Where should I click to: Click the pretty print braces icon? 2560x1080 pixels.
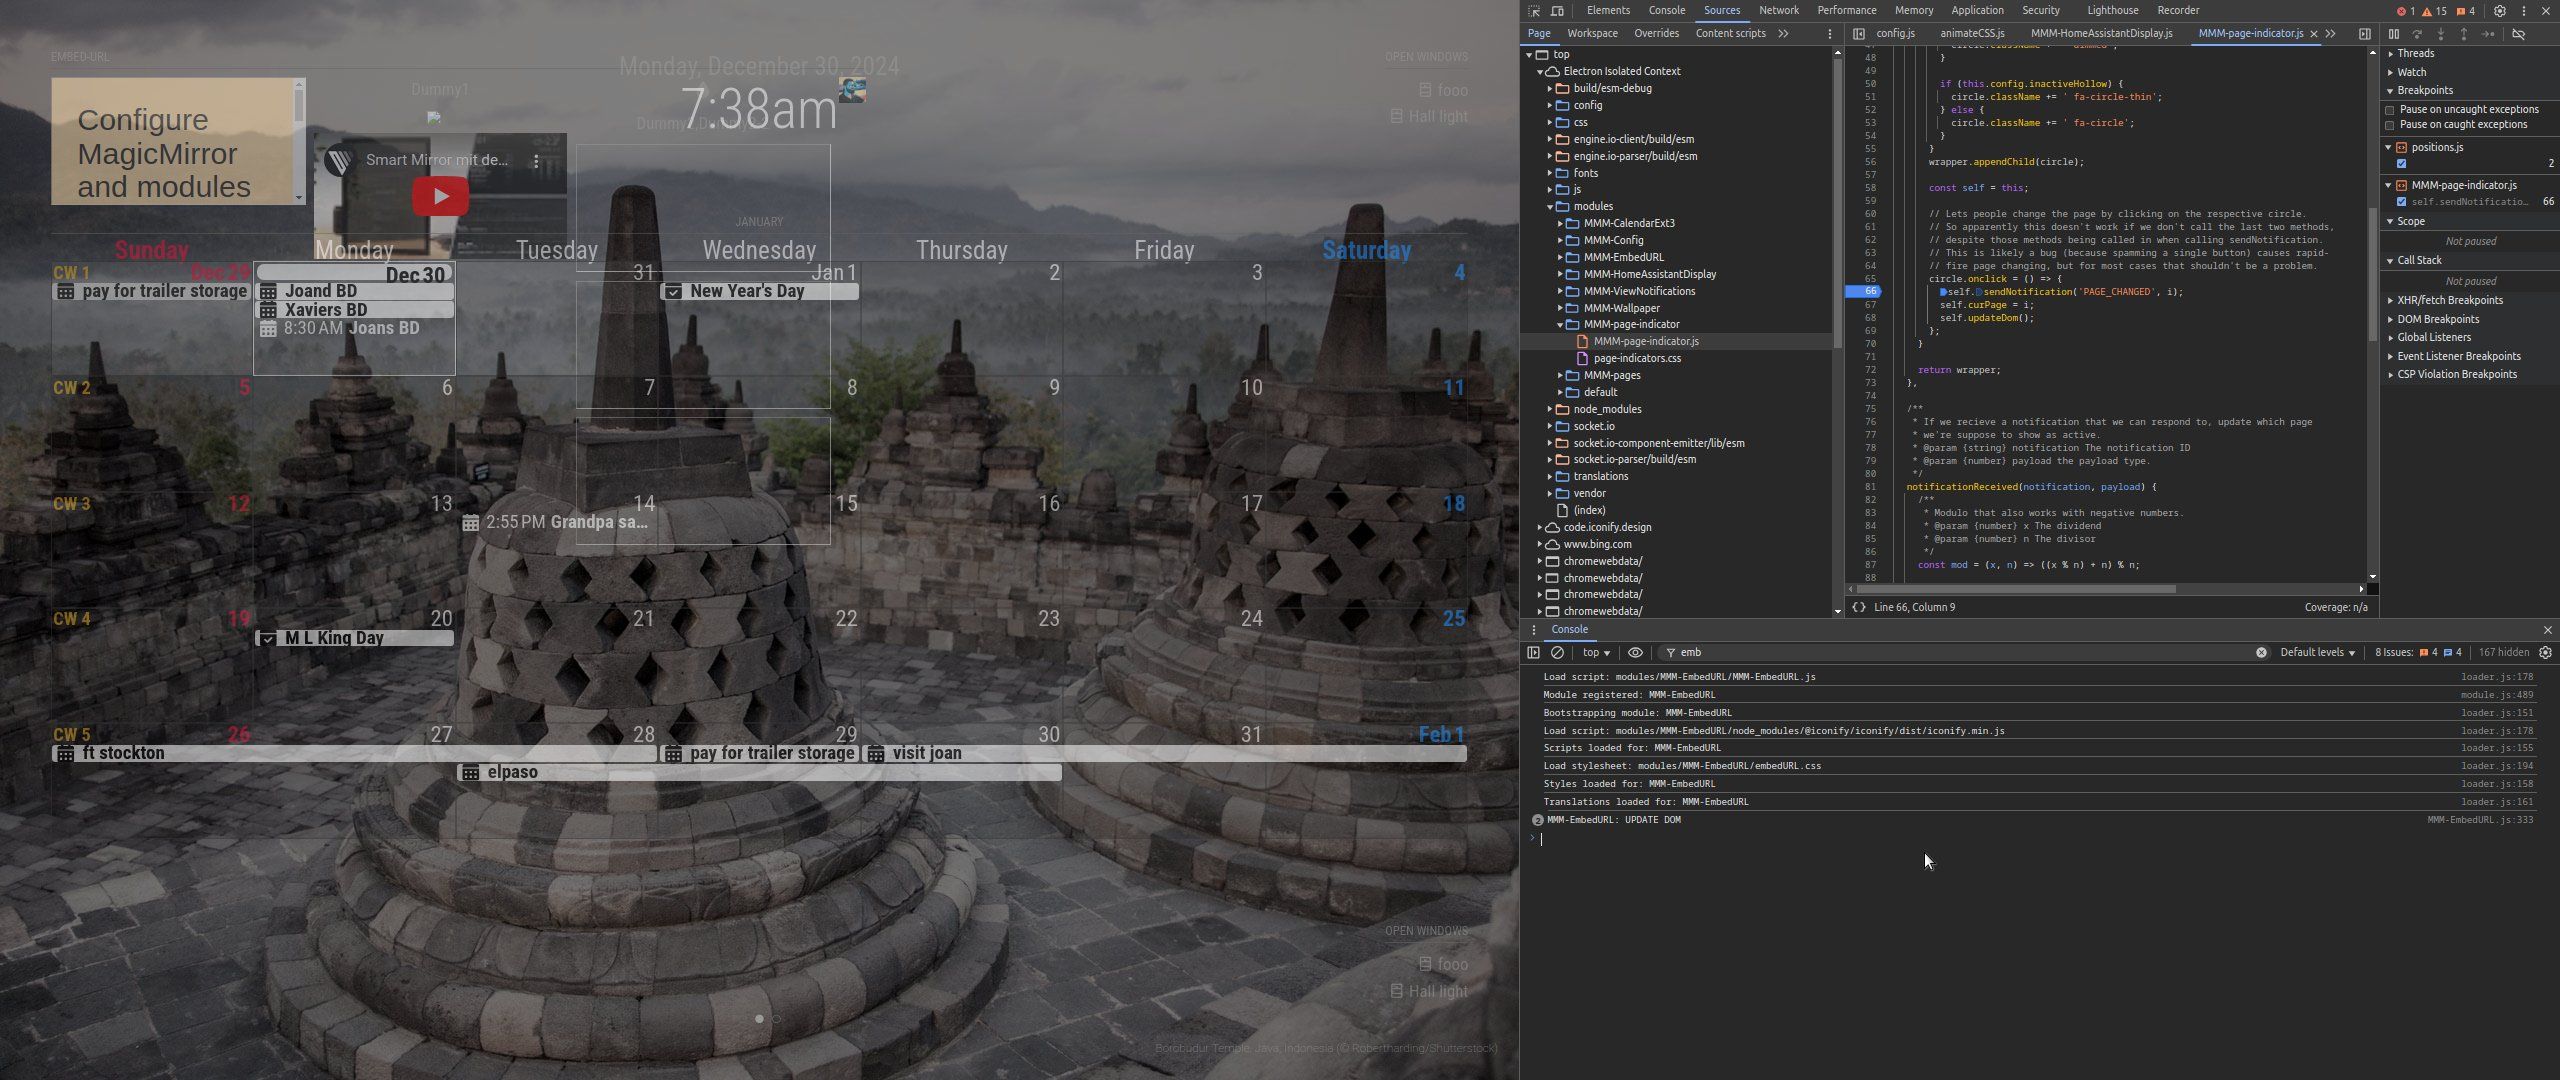(x=1858, y=607)
